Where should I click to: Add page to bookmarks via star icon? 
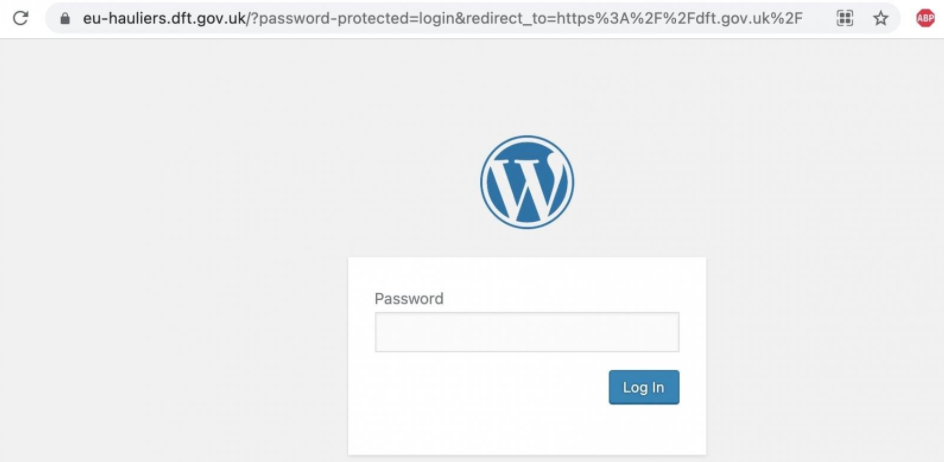(880, 18)
